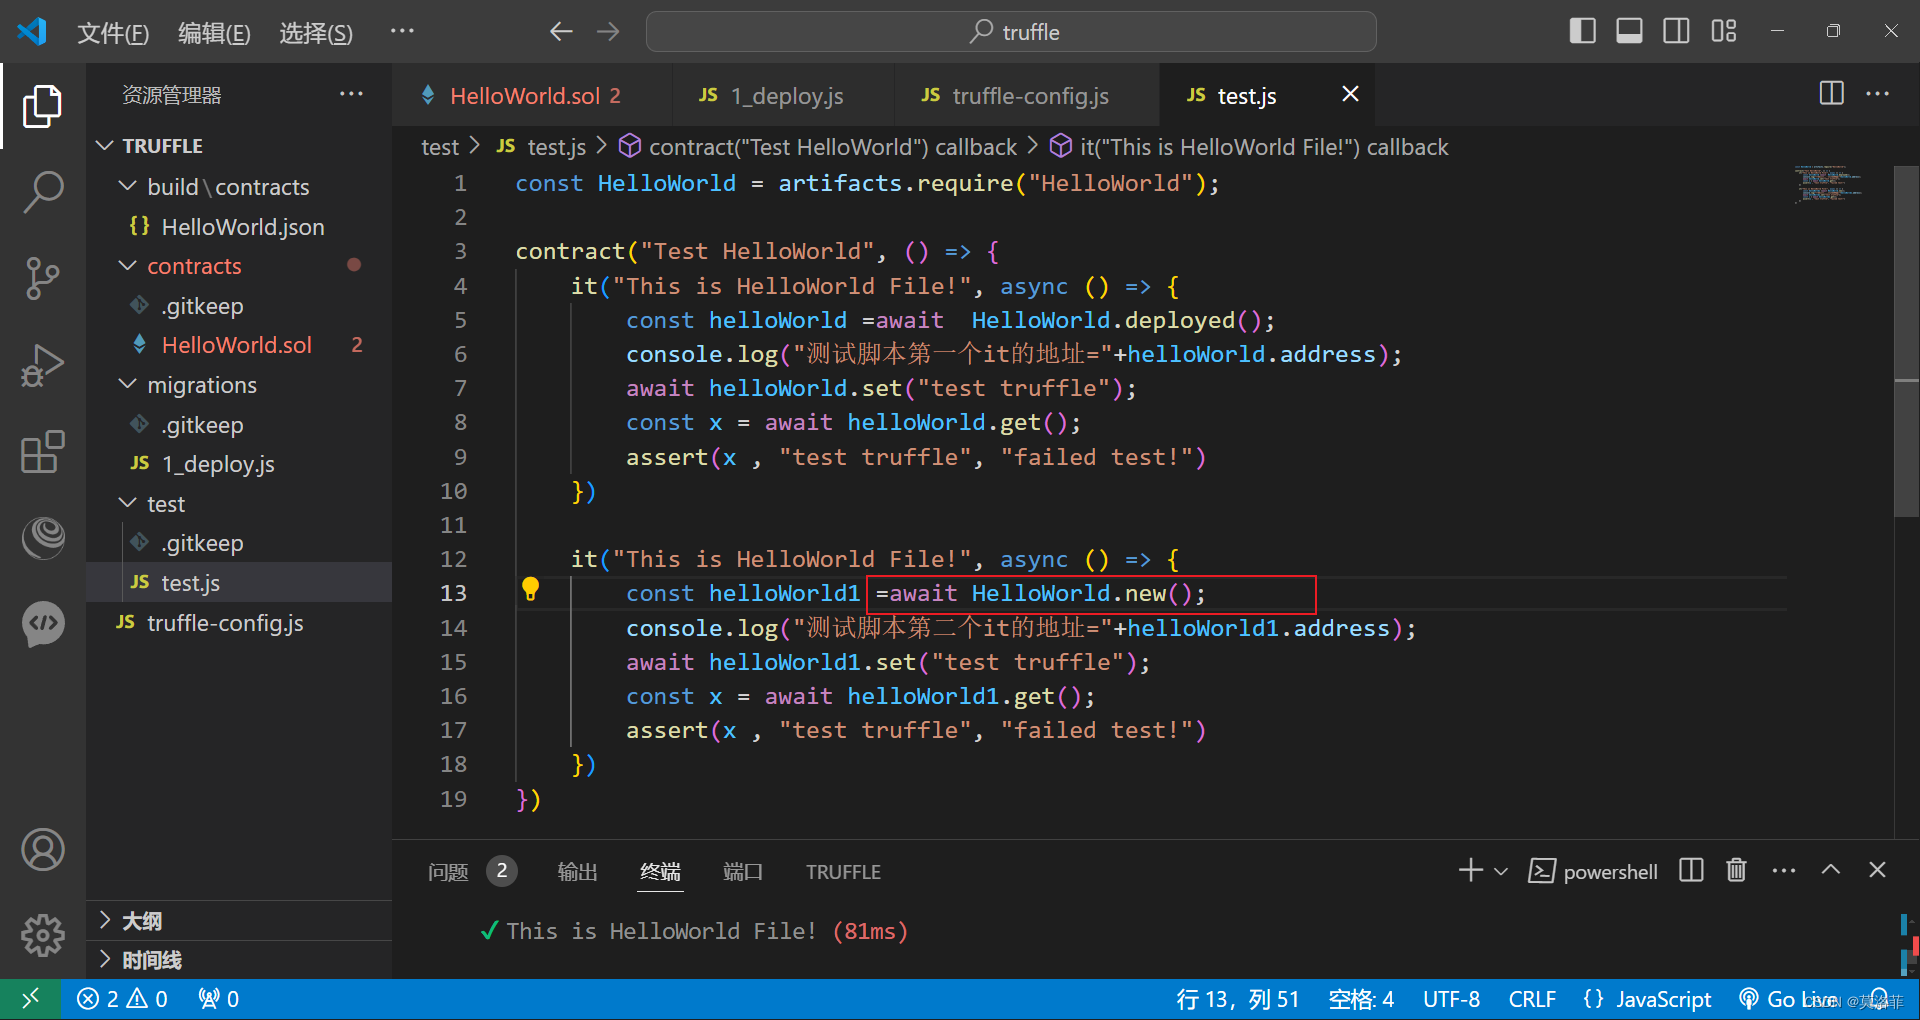The height and width of the screenshot is (1020, 1920).
Task: Open the 选择(S) menu
Action: tap(316, 33)
